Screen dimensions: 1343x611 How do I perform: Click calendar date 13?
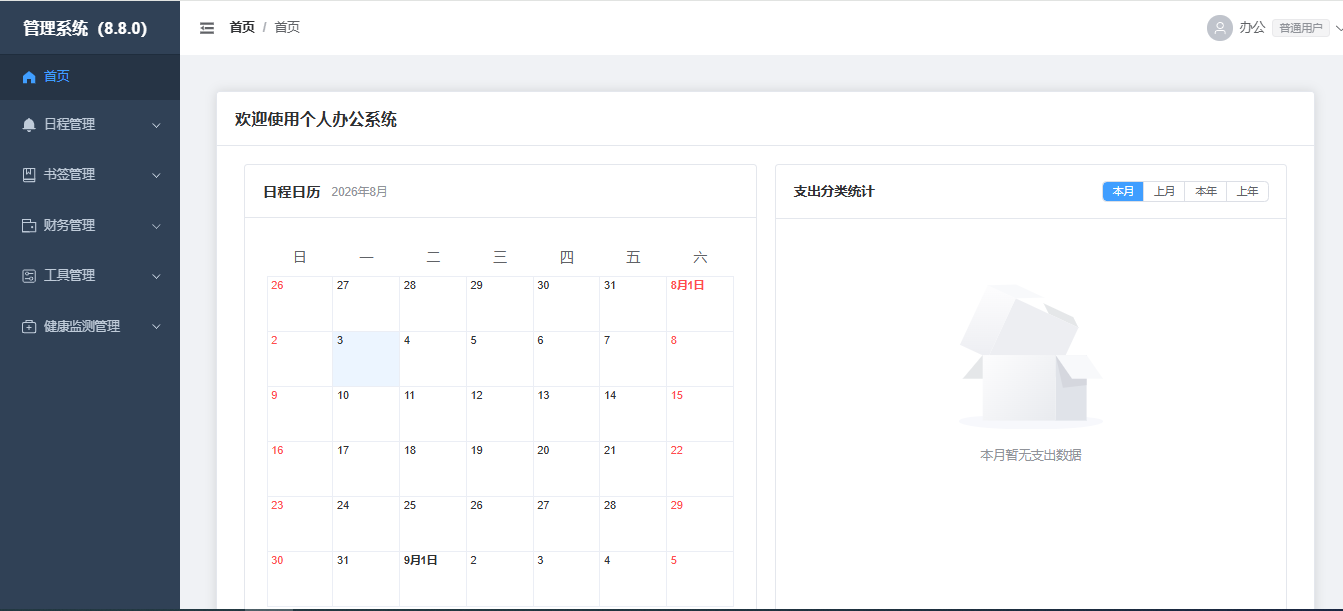[566, 414]
